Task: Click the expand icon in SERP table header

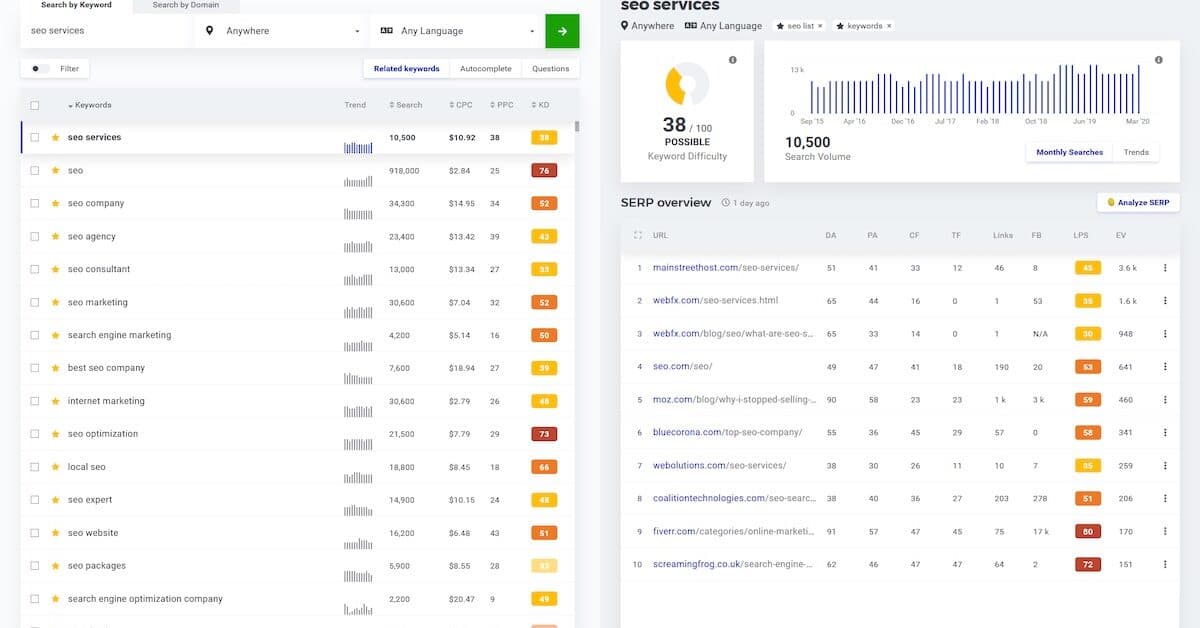Action: tap(638, 236)
